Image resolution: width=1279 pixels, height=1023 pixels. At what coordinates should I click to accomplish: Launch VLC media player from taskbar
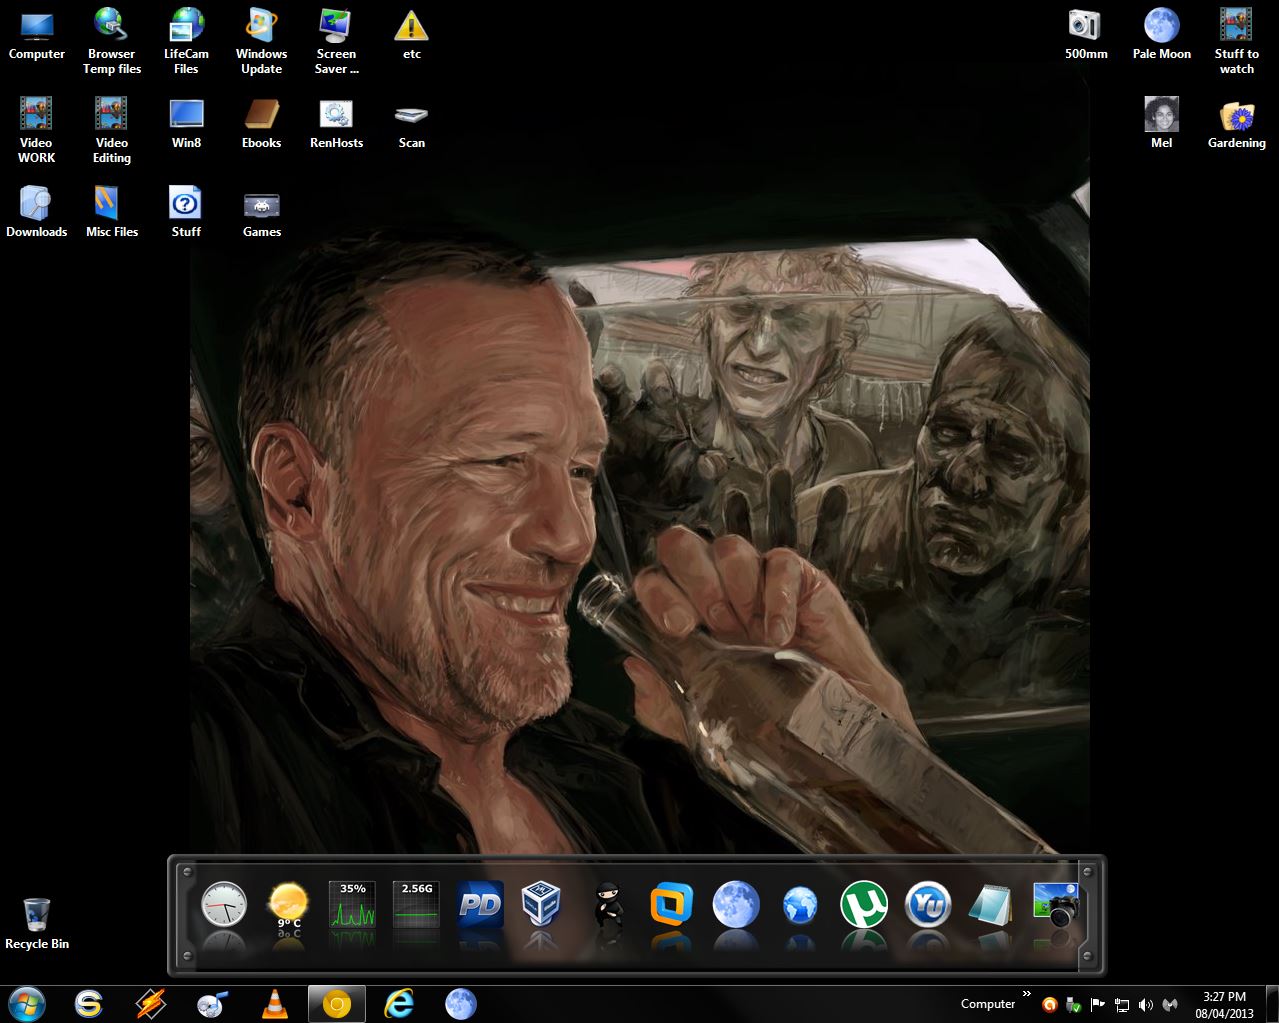[x=274, y=1003]
